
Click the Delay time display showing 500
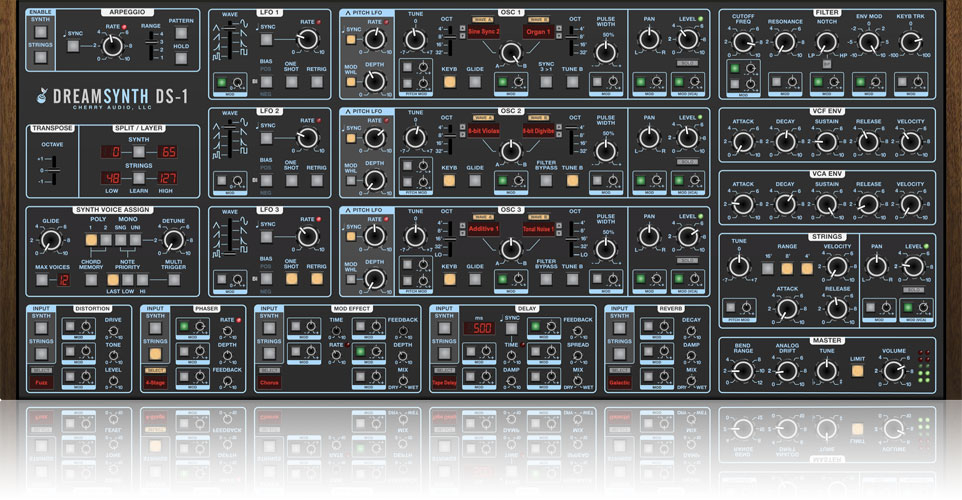coord(482,328)
